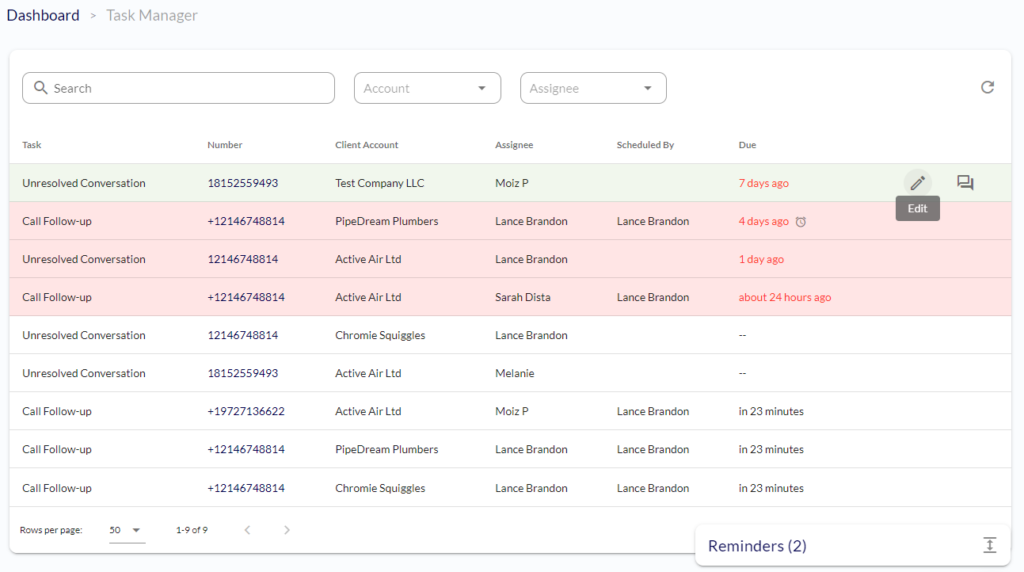Go to the previous page of tasks
This screenshot has width=1024, height=572.
[x=248, y=530]
